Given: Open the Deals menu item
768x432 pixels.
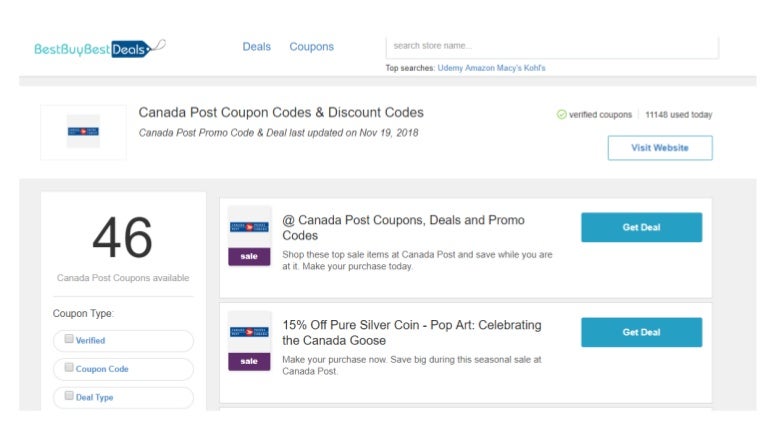Looking at the screenshot, I should coord(257,47).
